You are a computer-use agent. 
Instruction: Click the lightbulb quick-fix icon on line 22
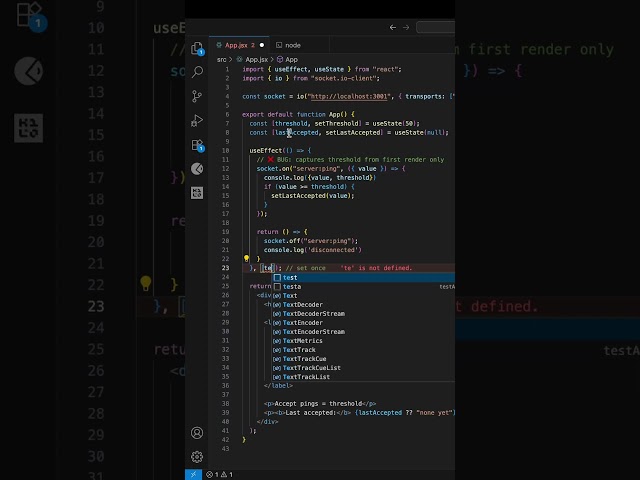tap(246, 258)
